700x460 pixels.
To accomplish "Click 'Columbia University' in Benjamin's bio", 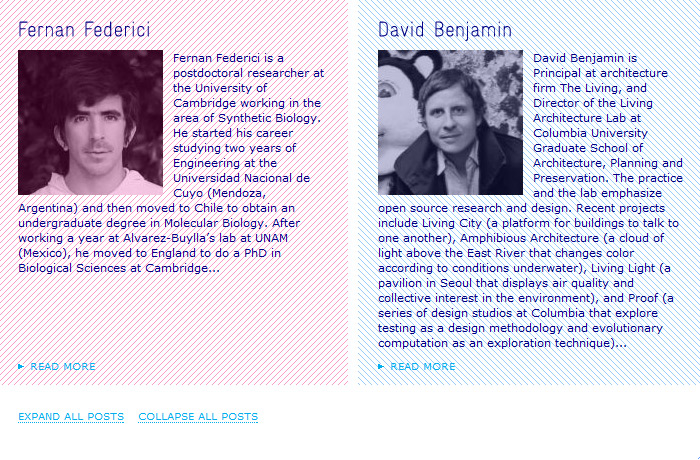I will (590, 133).
